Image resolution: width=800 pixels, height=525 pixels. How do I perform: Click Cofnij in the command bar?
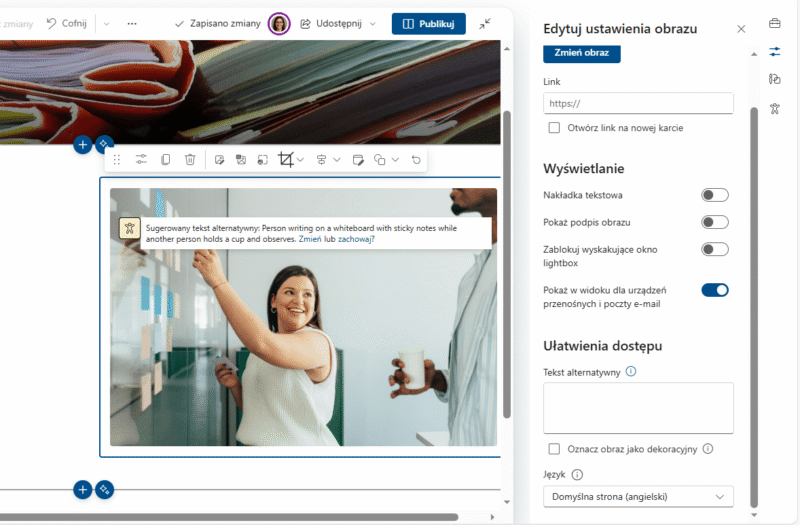tap(66, 23)
